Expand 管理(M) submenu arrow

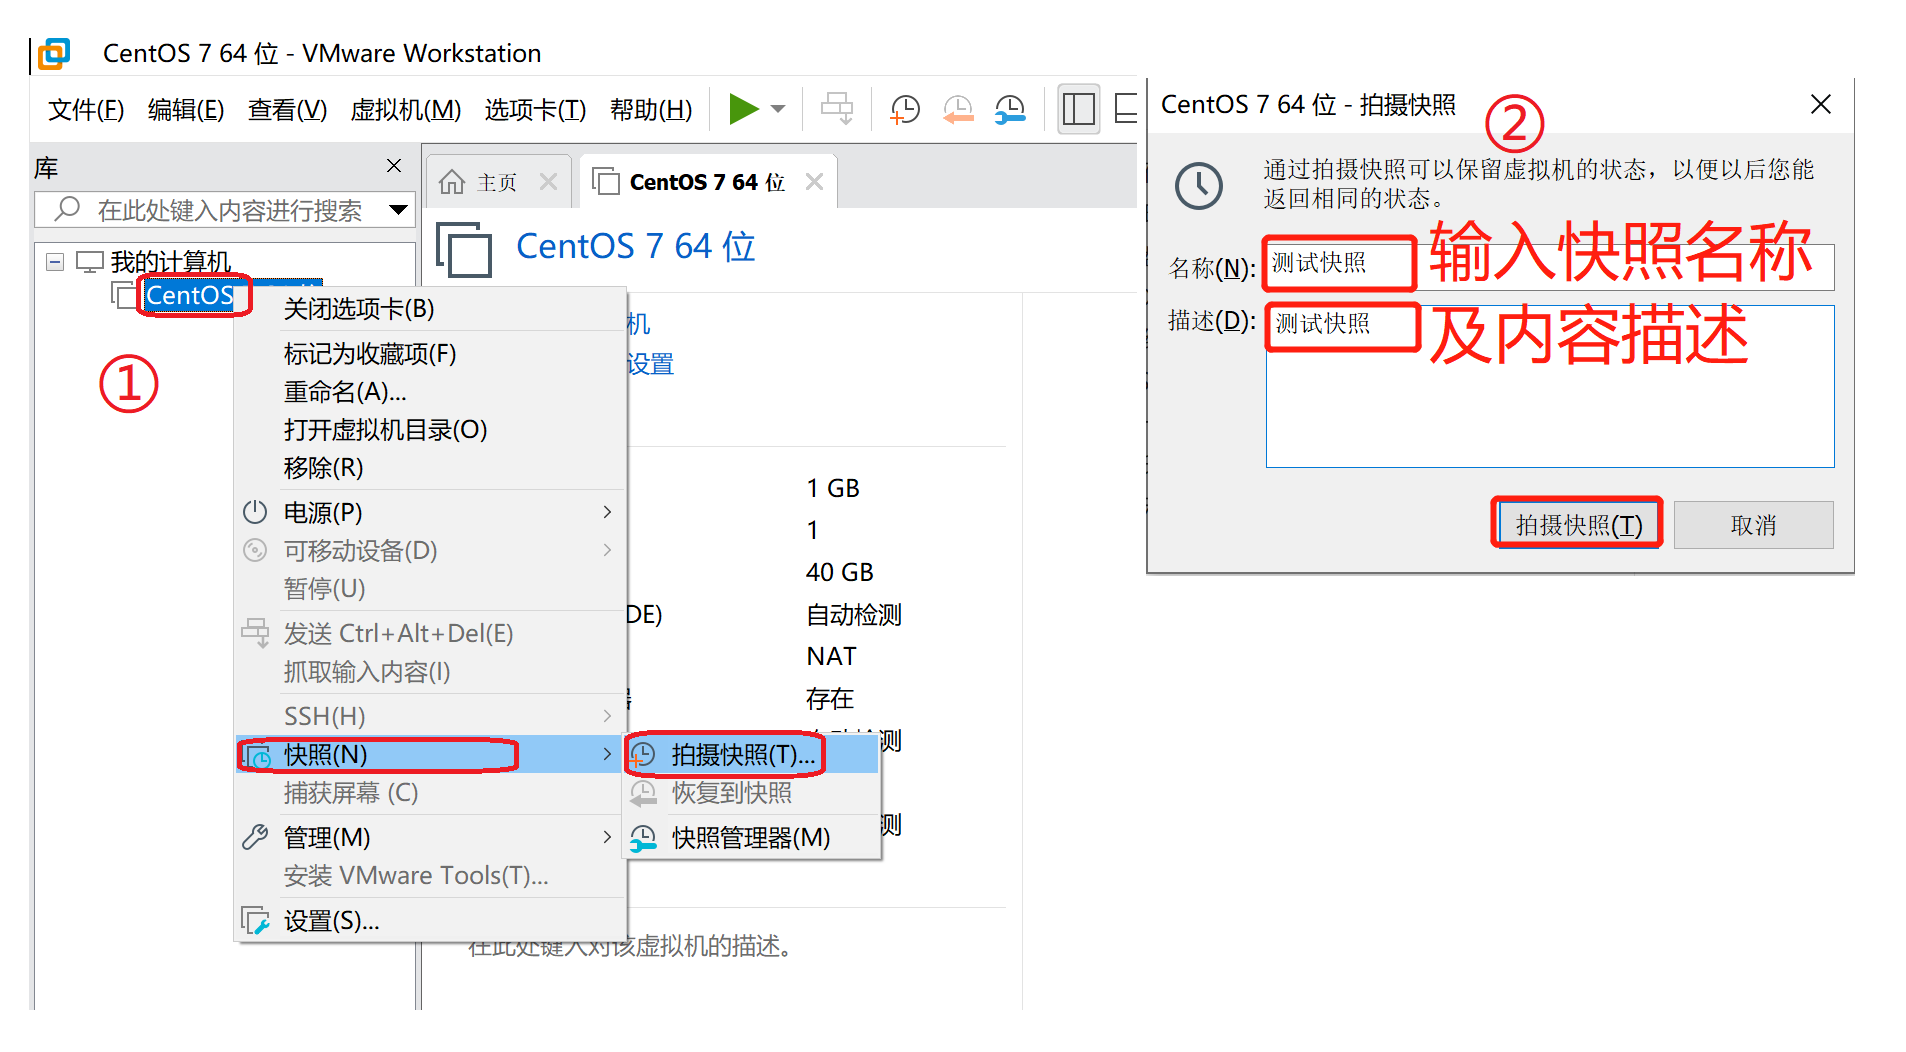click(x=607, y=837)
